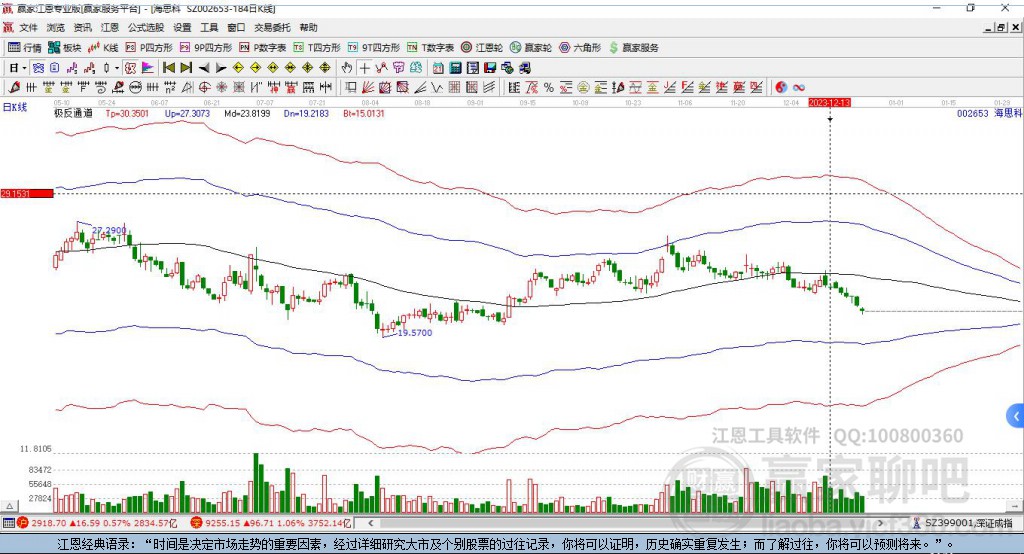Click the 19.5700 low price label
The width and height of the screenshot is (1024, 554).
[415, 333]
